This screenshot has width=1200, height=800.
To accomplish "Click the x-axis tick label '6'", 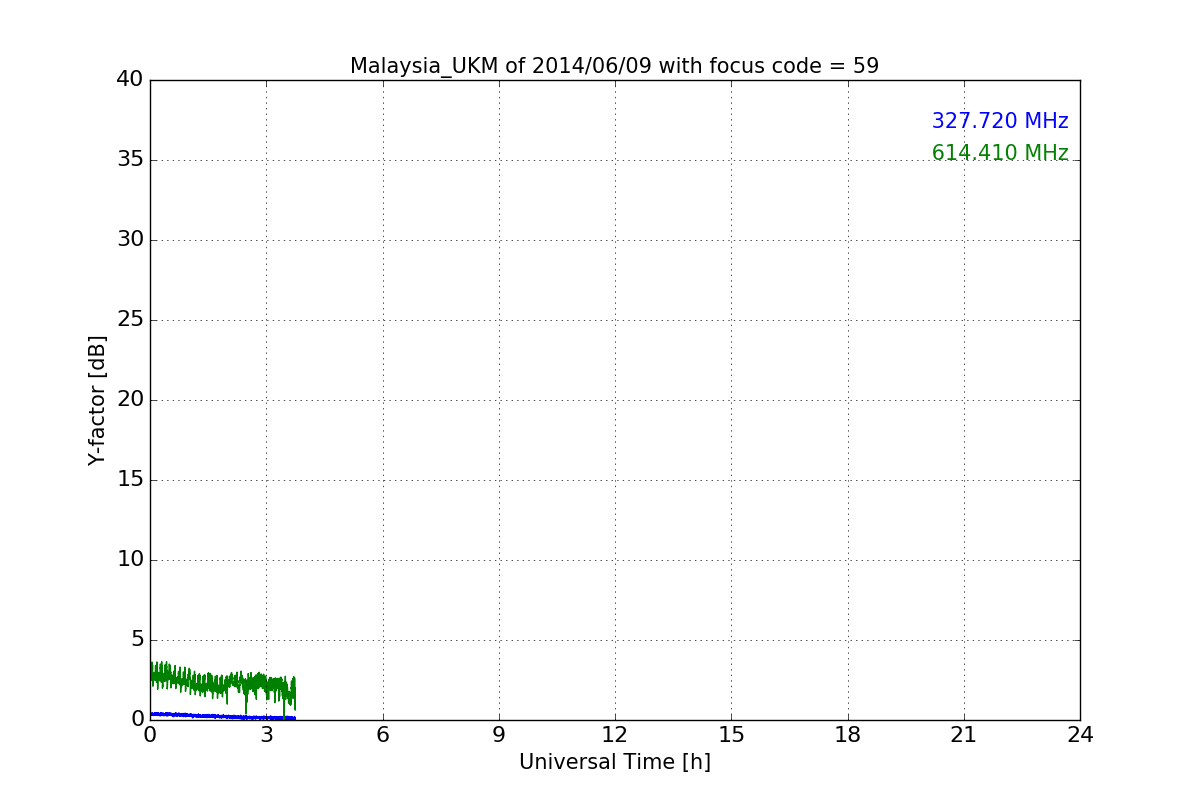I will [x=382, y=735].
